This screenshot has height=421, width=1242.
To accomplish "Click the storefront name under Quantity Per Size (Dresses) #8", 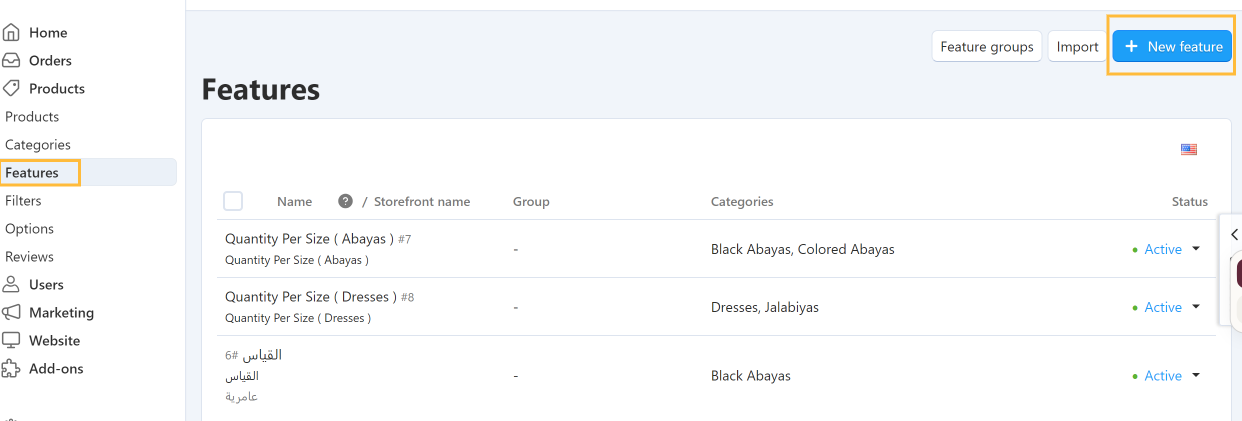I will [x=298, y=318].
